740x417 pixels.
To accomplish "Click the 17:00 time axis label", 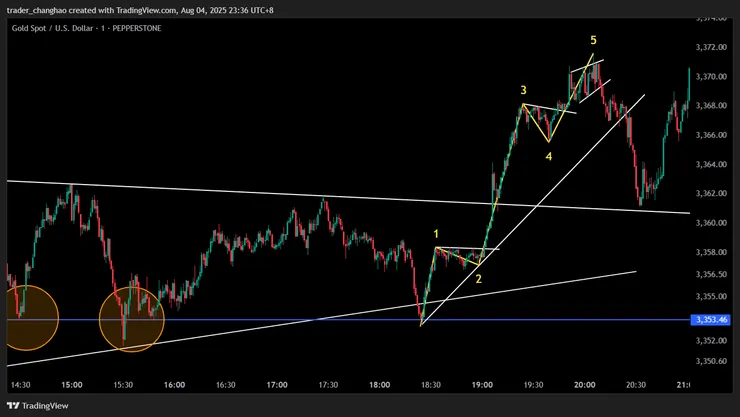I will tap(277, 385).
